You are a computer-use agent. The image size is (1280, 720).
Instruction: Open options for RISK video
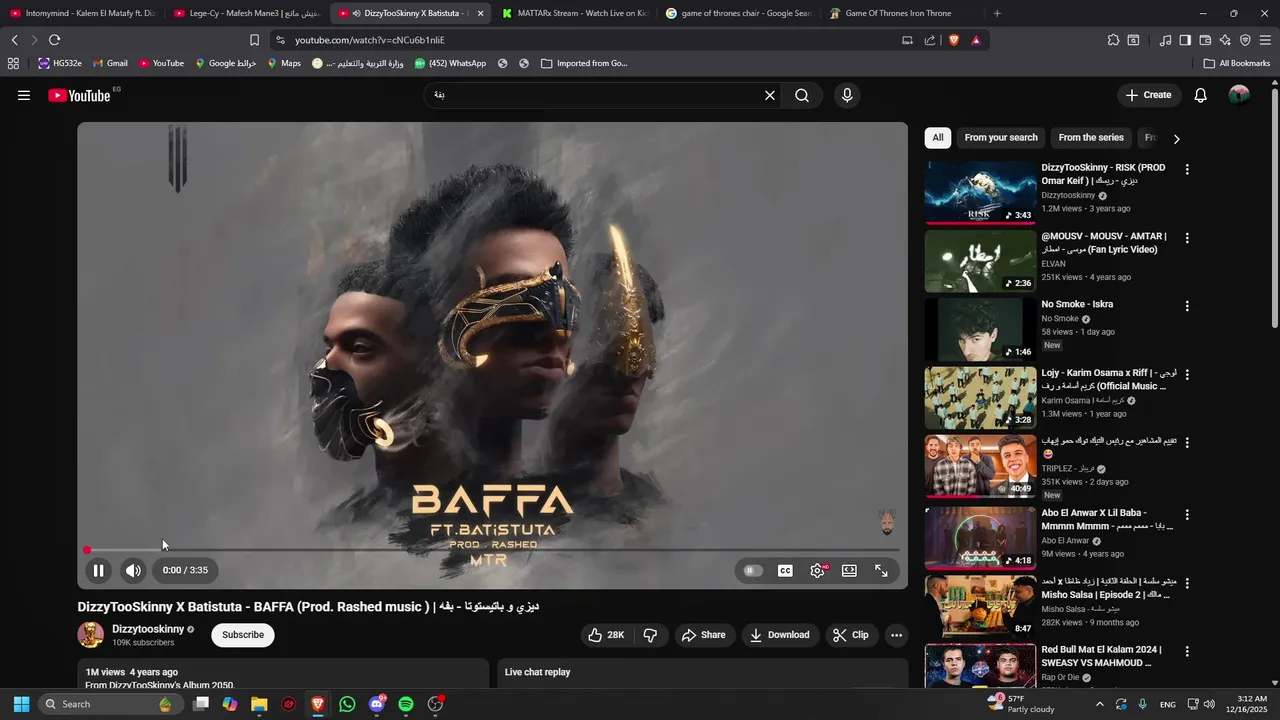click(1187, 170)
